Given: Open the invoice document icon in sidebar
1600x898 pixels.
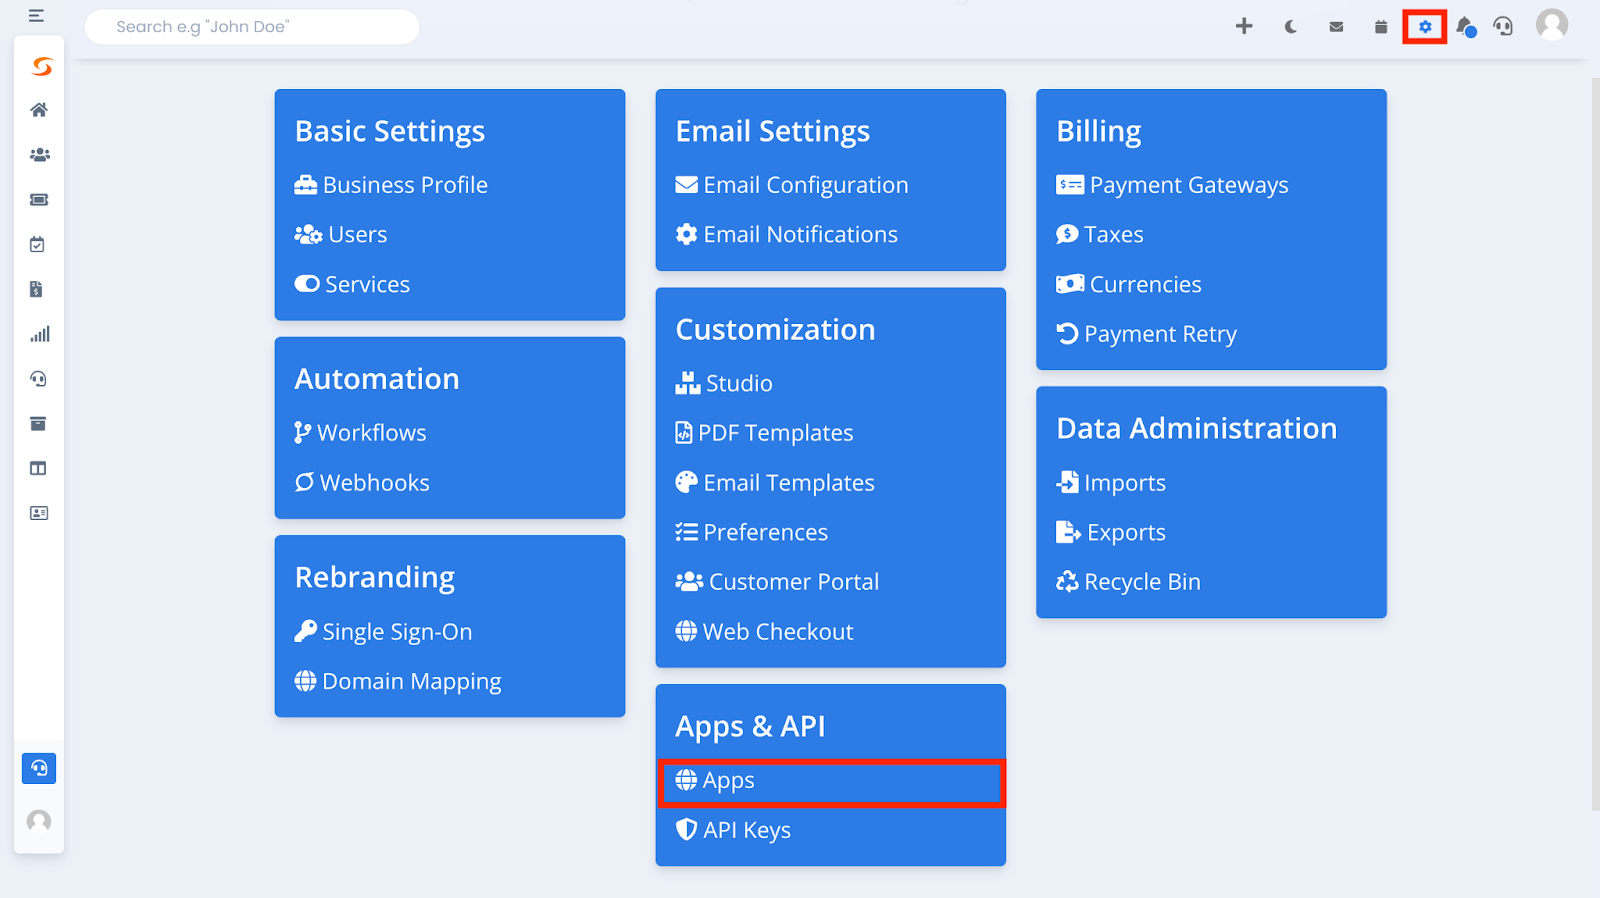Looking at the screenshot, I should 37,289.
